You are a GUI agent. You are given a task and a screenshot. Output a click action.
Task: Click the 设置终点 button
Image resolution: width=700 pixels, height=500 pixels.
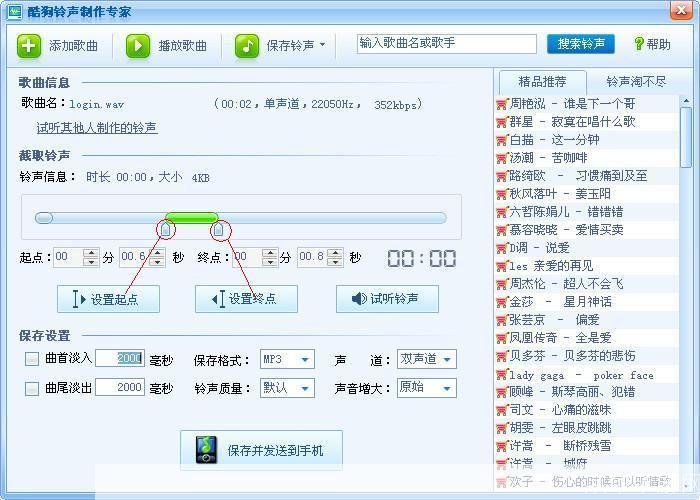(246, 299)
